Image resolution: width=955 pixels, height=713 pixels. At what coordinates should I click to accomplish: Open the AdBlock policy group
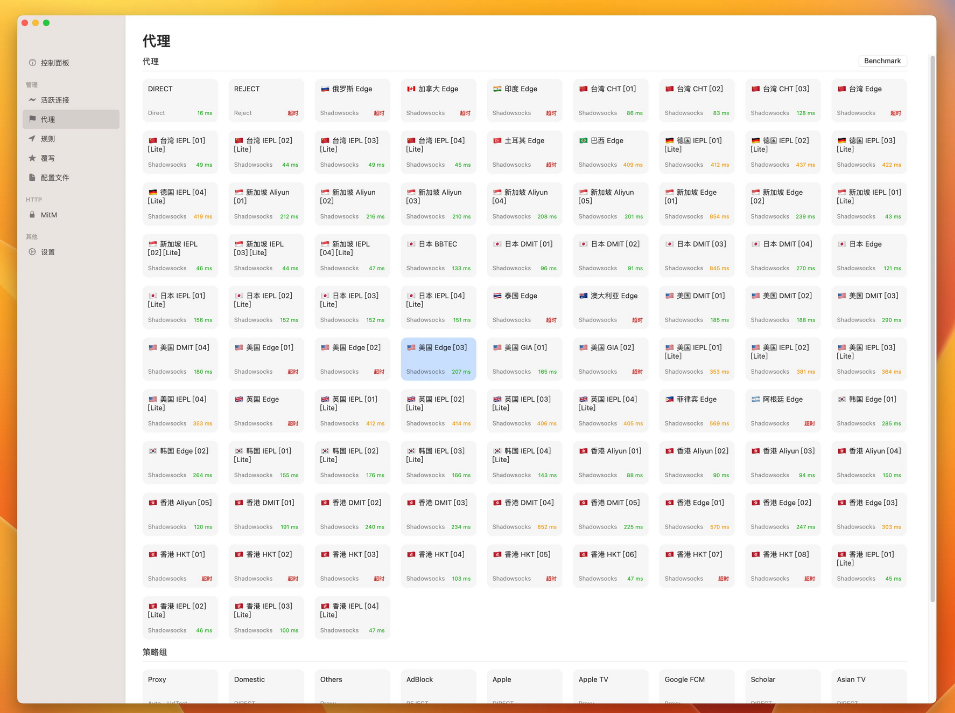click(x=439, y=686)
